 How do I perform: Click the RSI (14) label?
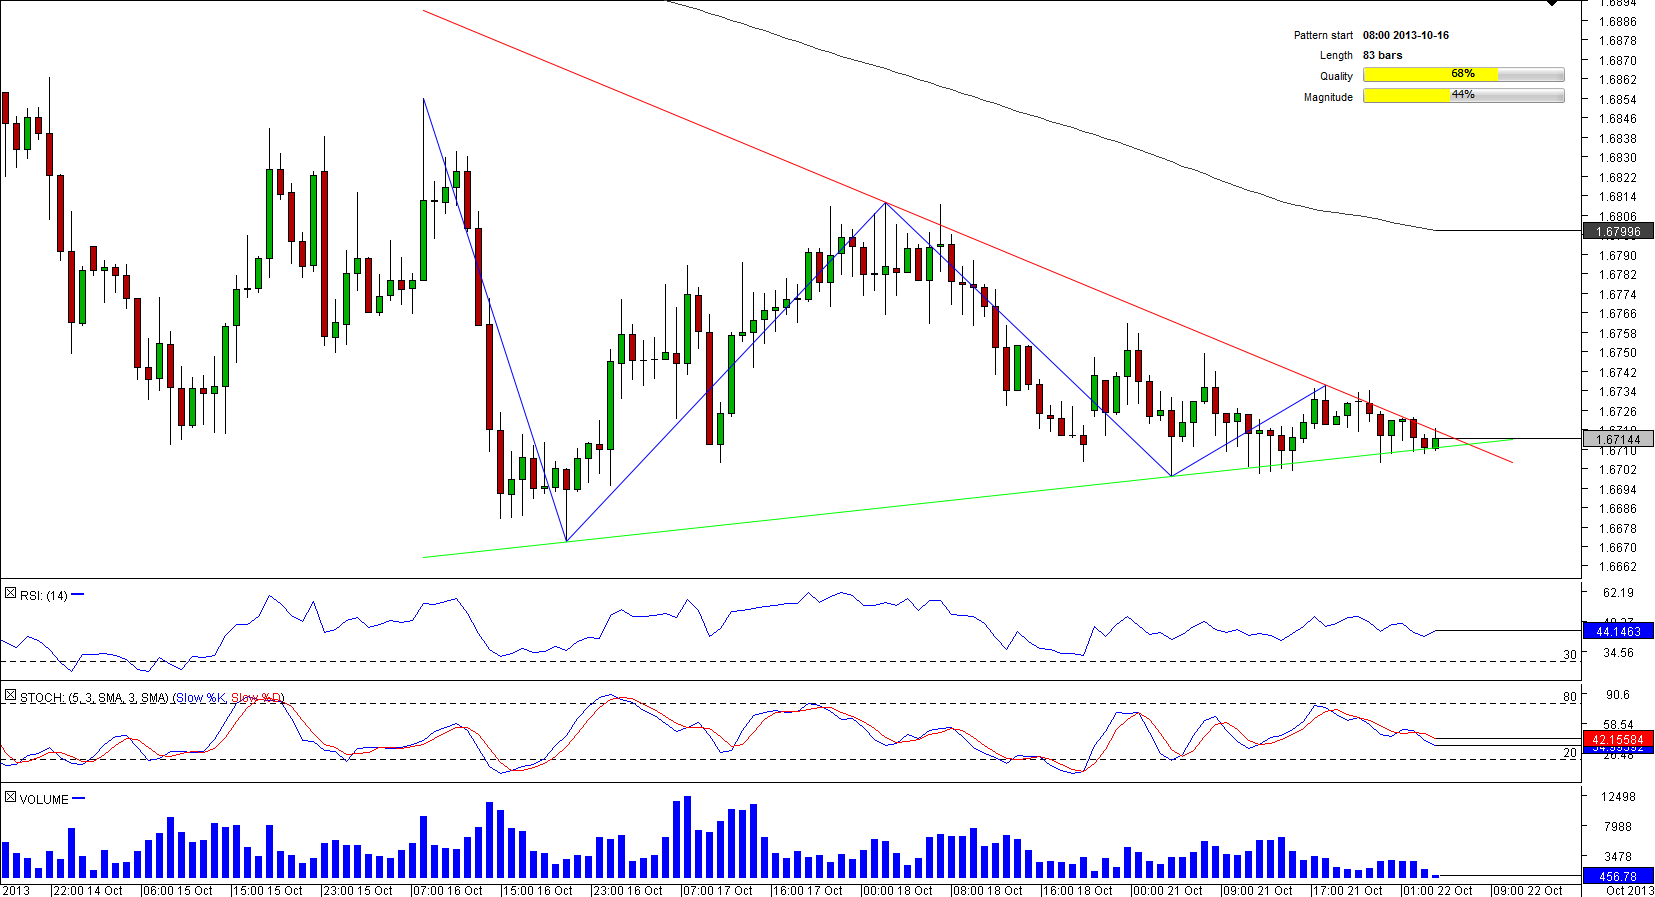click(x=44, y=596)
